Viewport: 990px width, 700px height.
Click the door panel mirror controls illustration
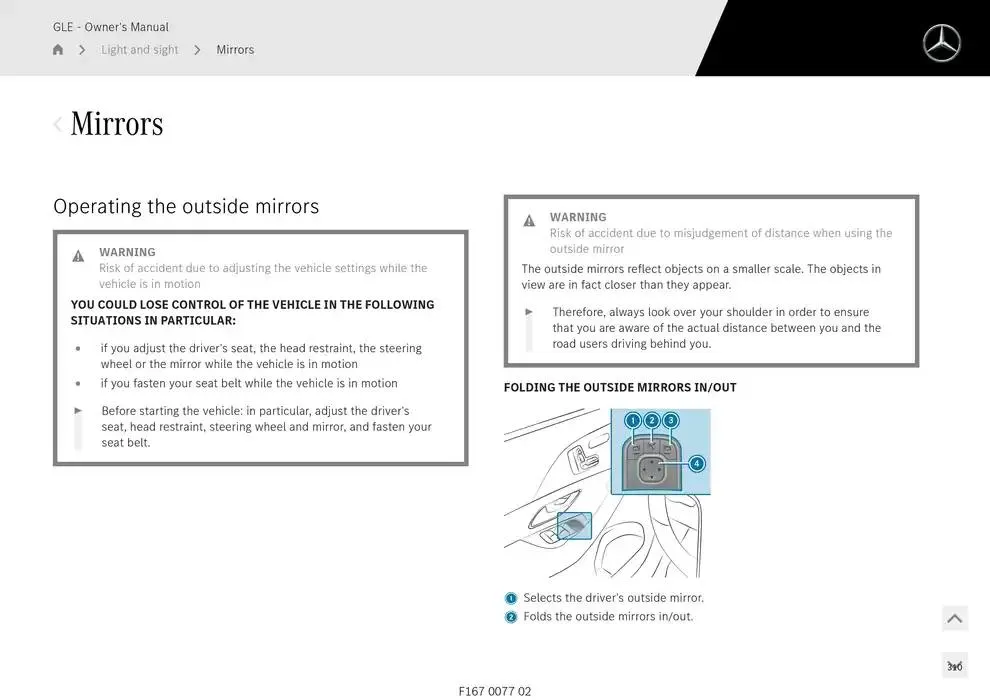pyautogui.click(x=607, y=492)
